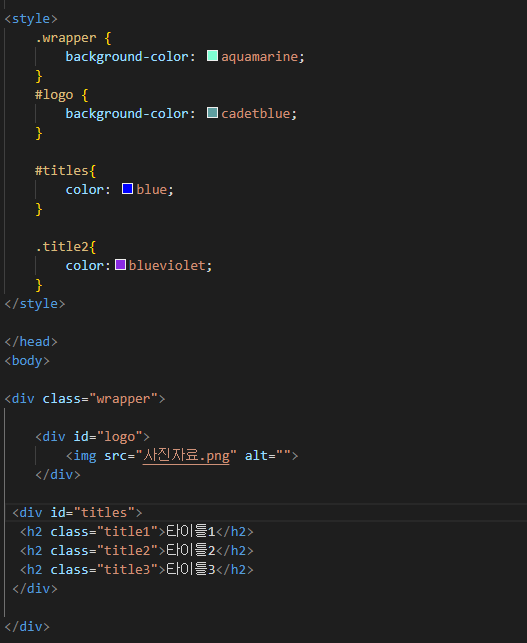Click the #titles selector in CSS
The image size is (527, 643).
(62, 171)
